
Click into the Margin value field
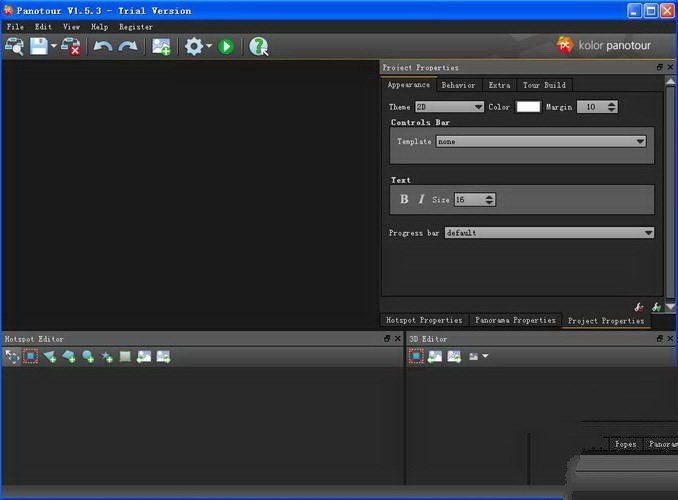pos(591,107)
